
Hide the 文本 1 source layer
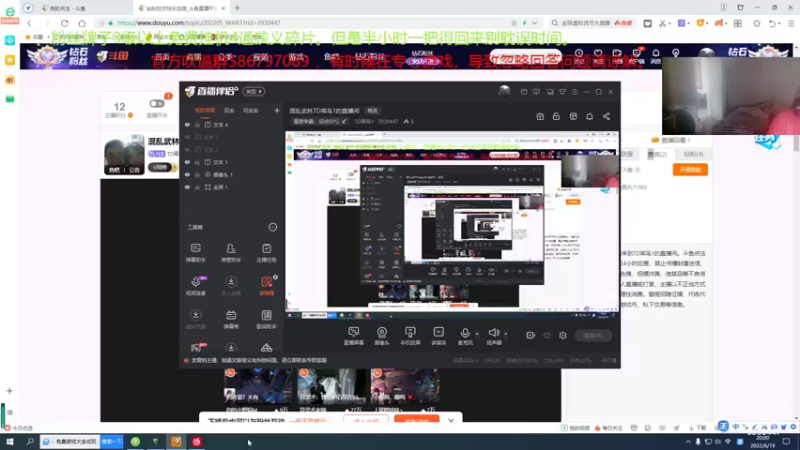pyautogui.click(x=187, y=162)
